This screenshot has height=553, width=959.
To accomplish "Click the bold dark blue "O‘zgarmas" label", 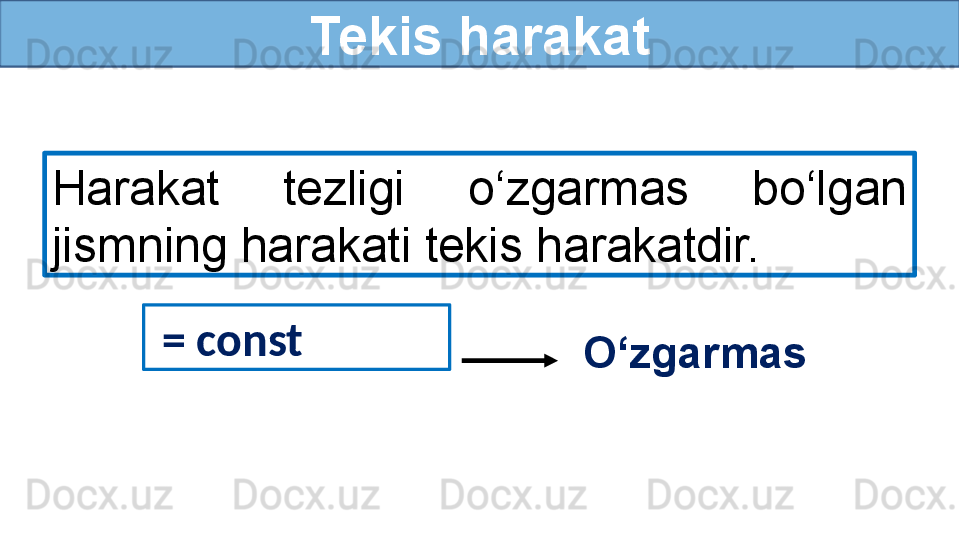I will click(x=694, y=353).
